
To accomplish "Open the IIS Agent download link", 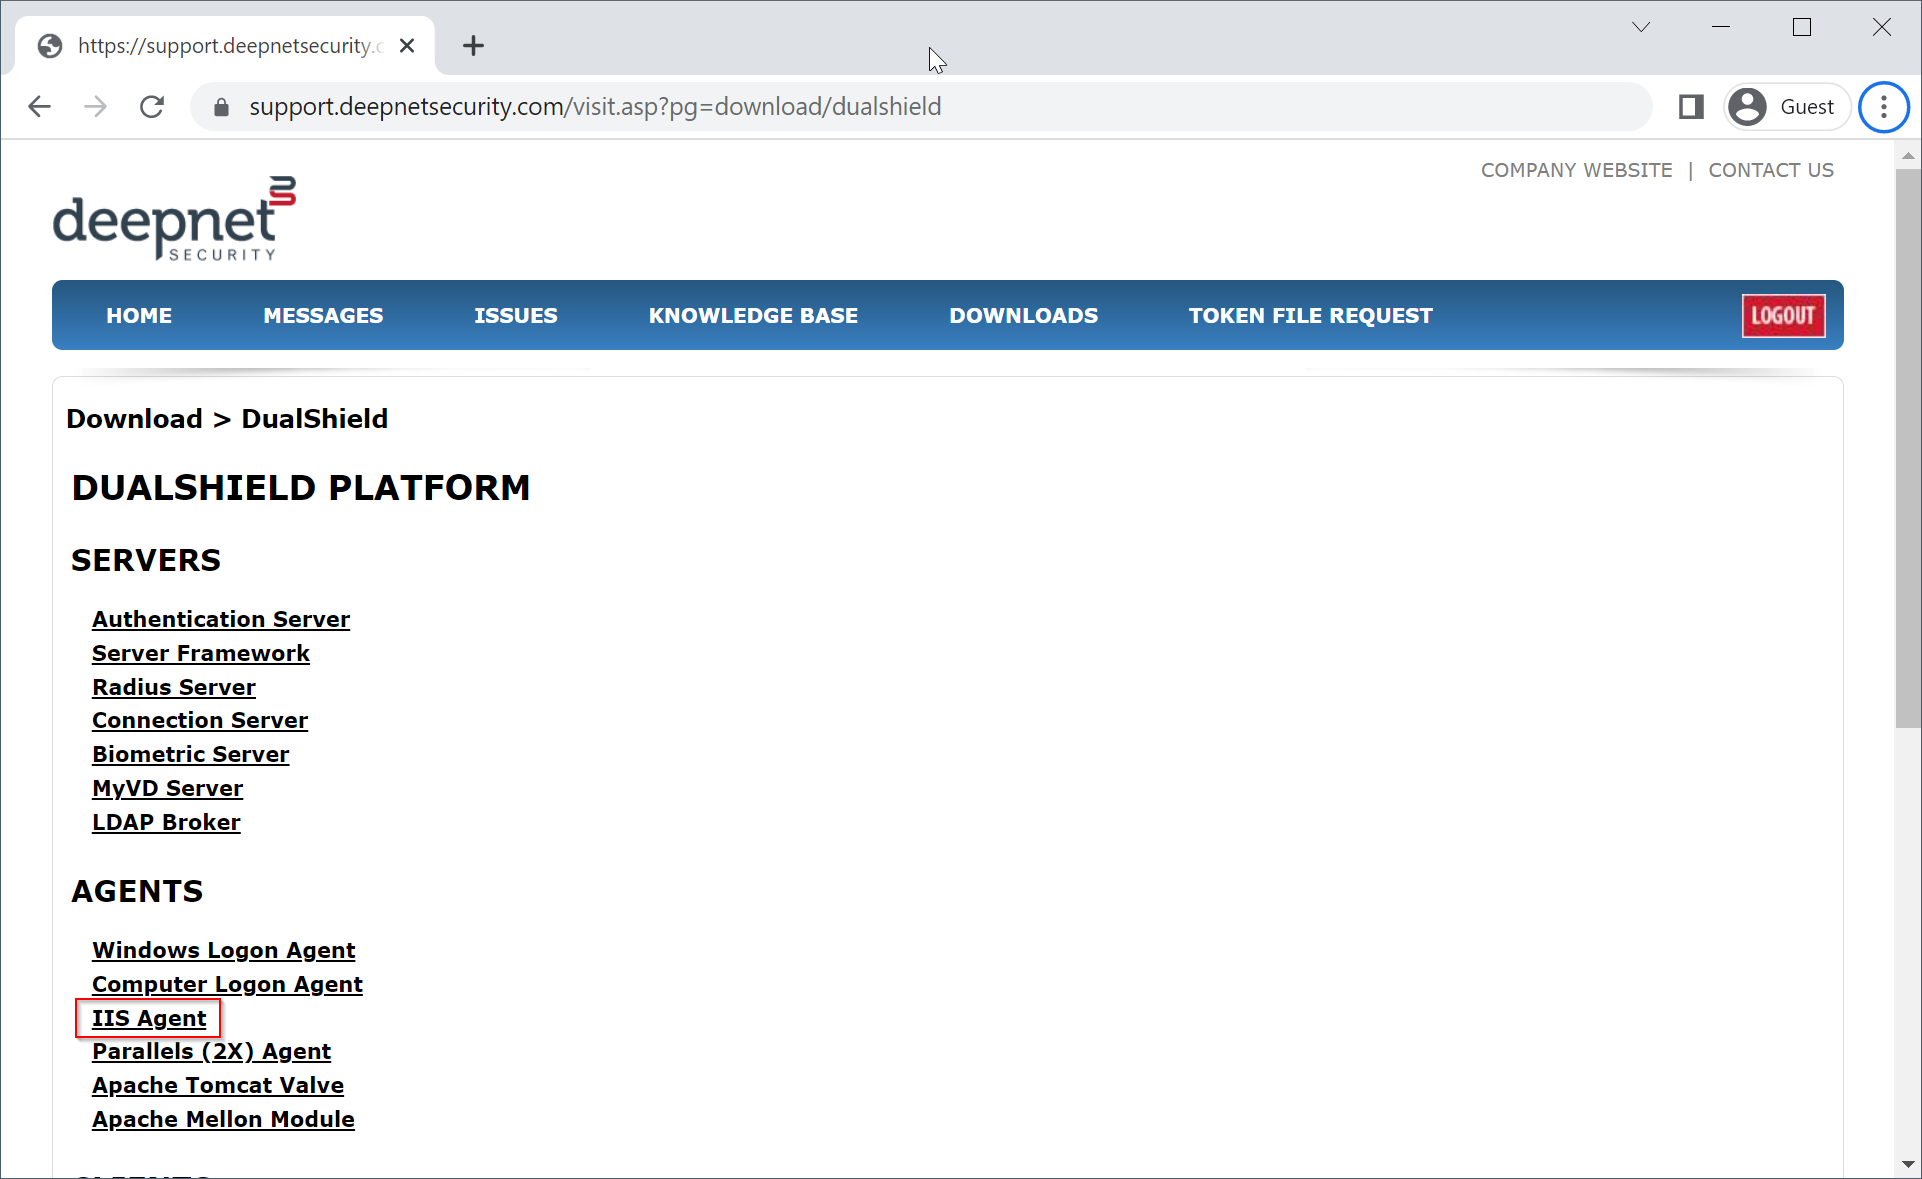I will click(x=149, y=1018).
